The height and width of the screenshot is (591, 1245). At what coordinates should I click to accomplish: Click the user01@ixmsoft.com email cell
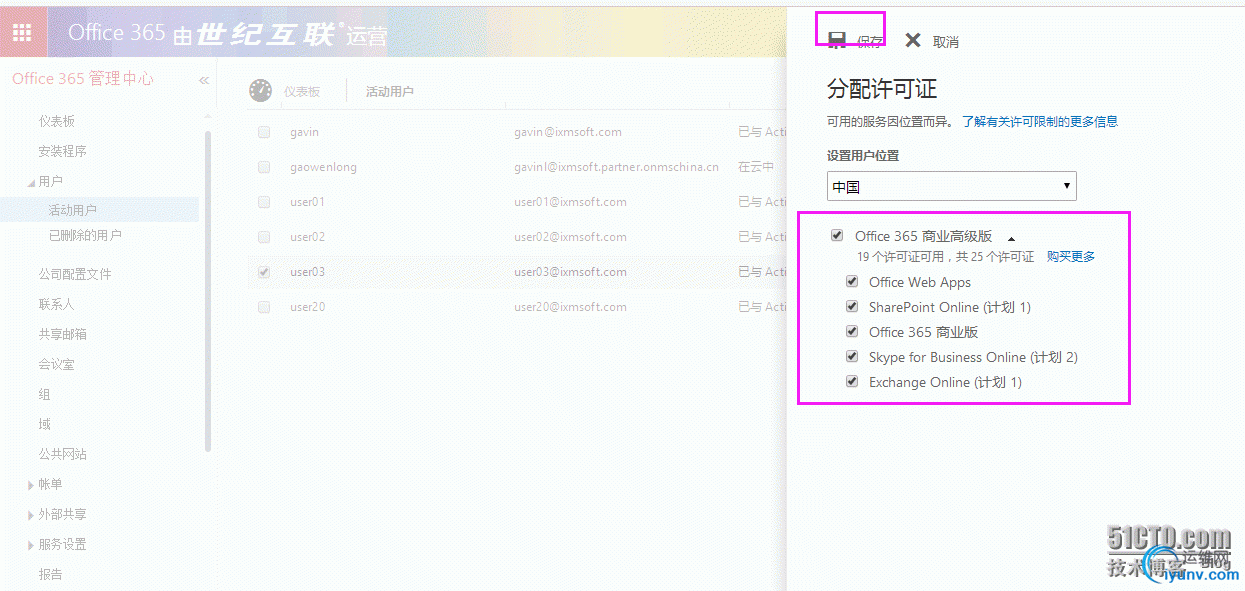click(x=570, y=202)
